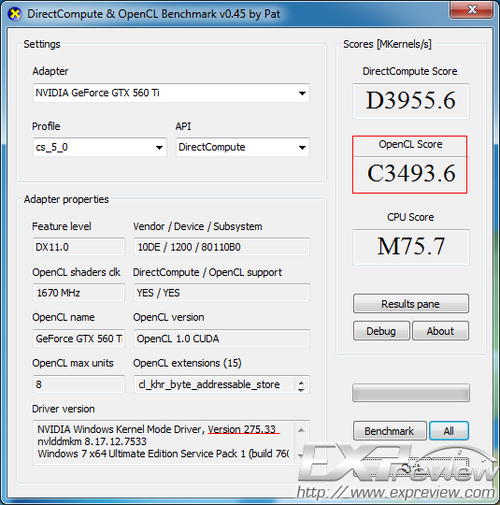Open the About dialog

click(440, 331)
